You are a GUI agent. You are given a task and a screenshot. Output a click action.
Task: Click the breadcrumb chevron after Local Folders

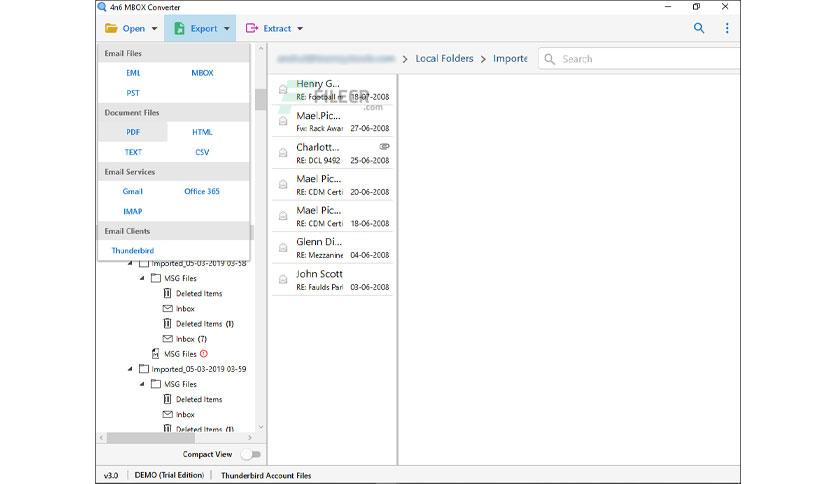[483, 59]
